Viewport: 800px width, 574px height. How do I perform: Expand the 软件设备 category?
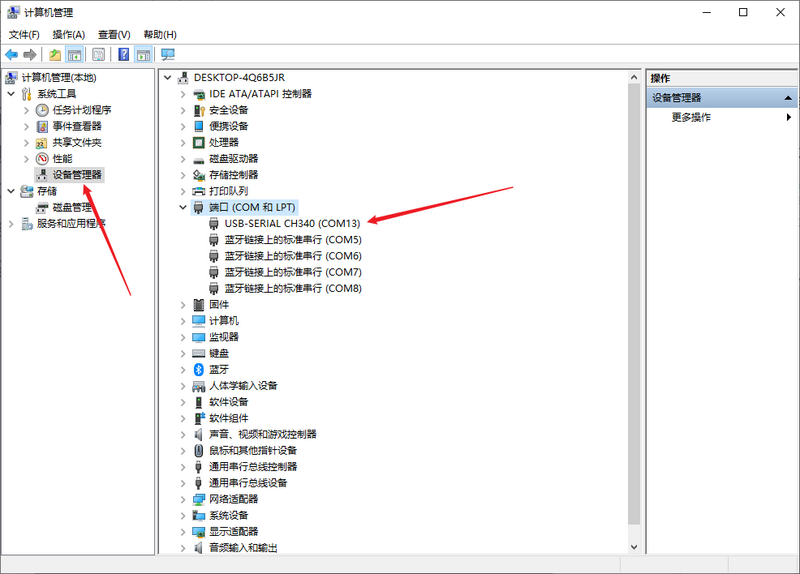click(x=183, y=402)
